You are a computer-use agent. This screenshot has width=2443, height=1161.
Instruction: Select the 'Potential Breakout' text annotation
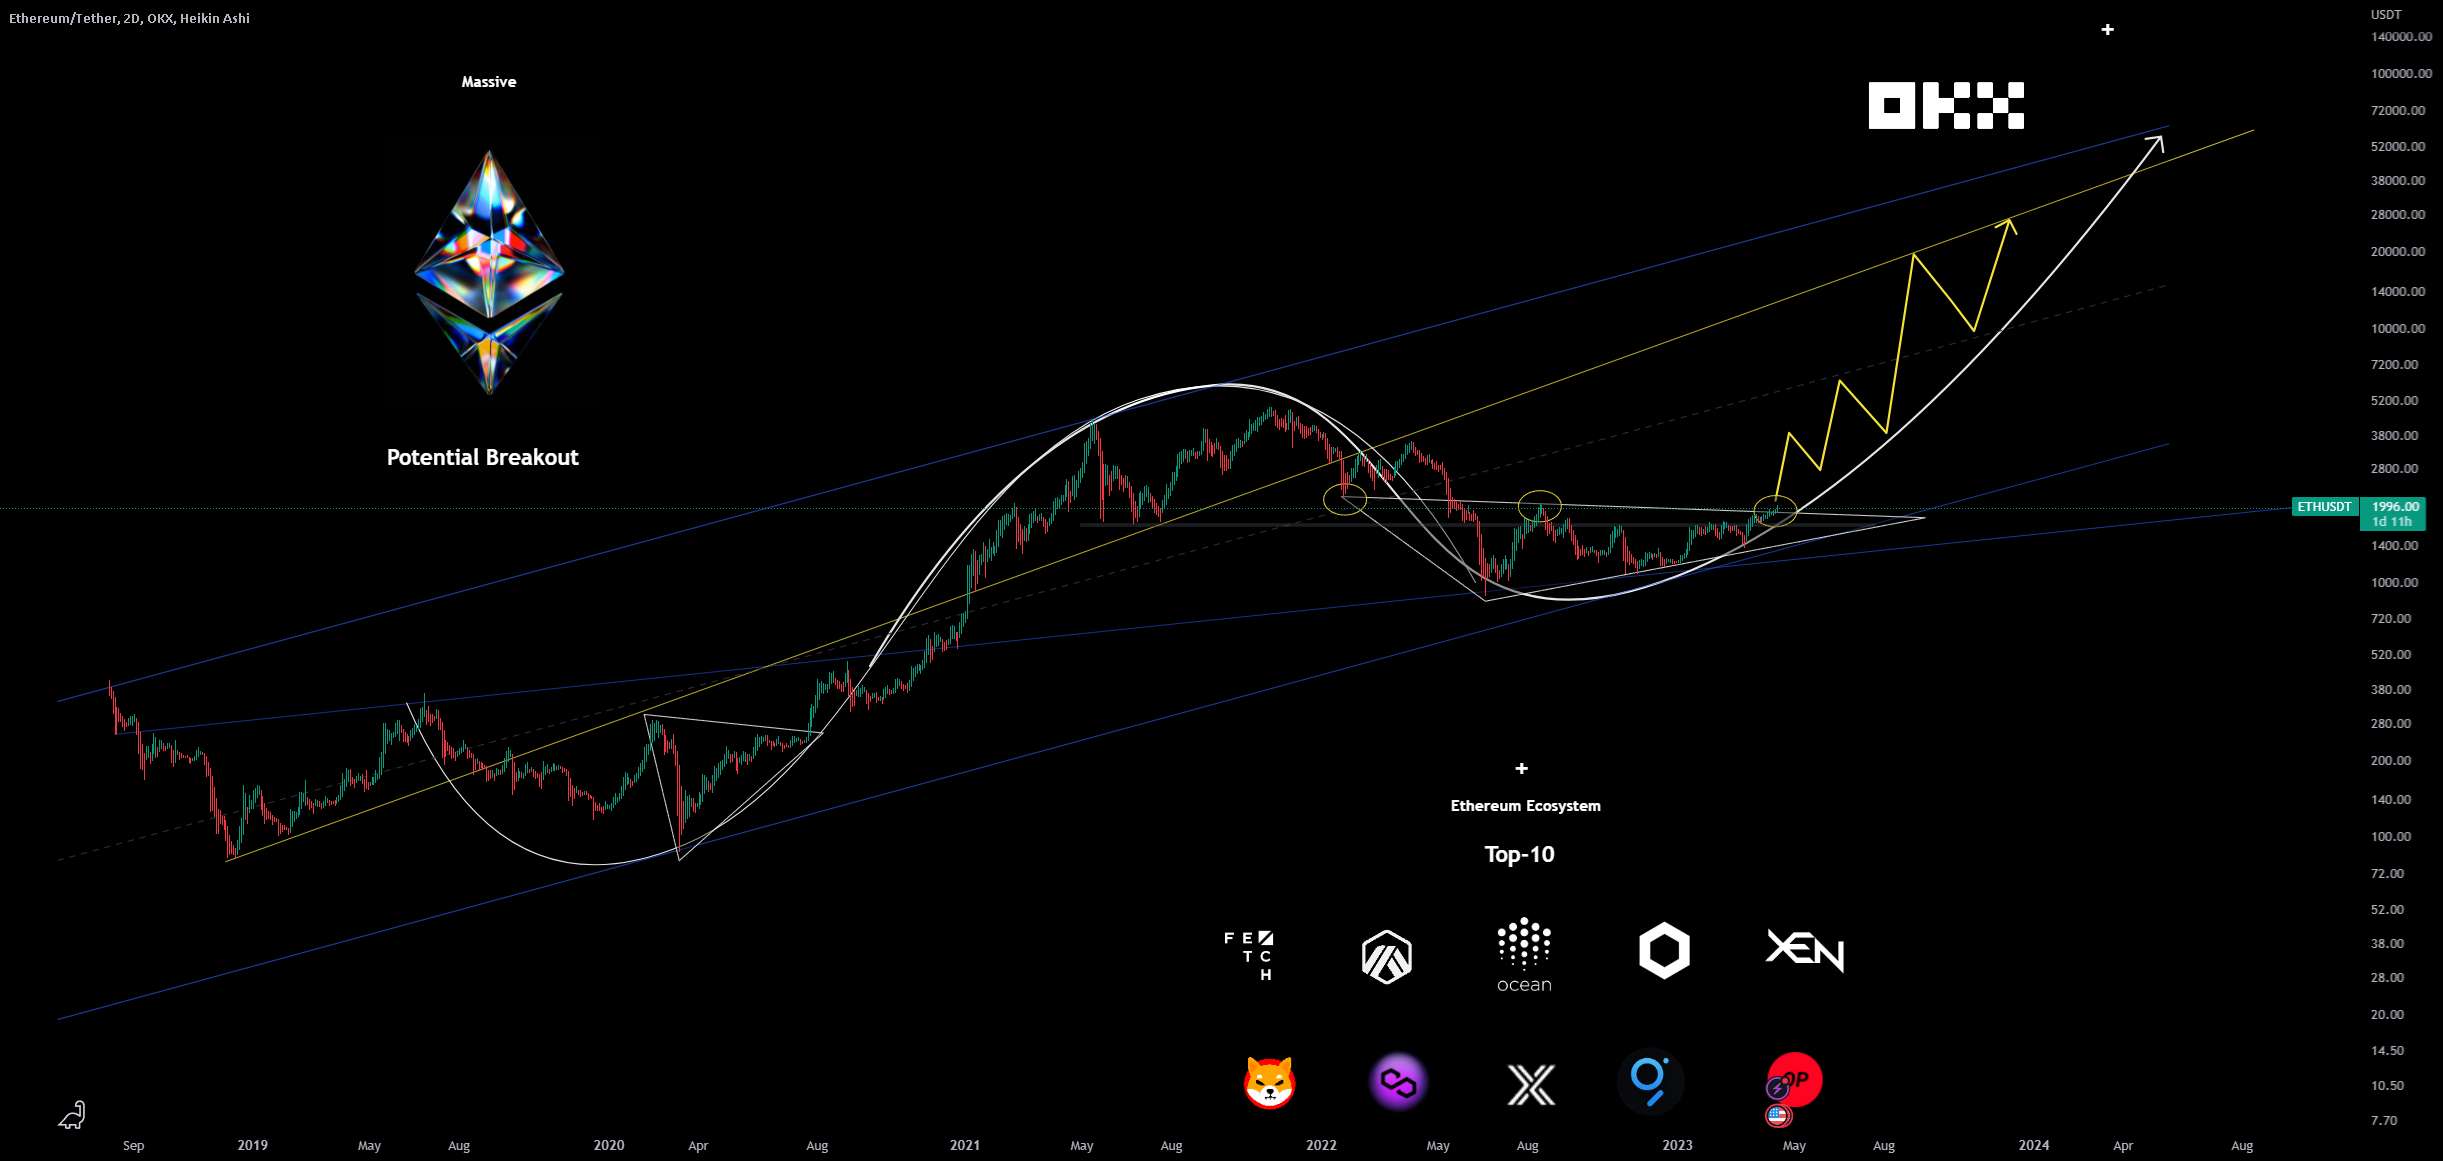pyautogui.click(x=482, y=457)
